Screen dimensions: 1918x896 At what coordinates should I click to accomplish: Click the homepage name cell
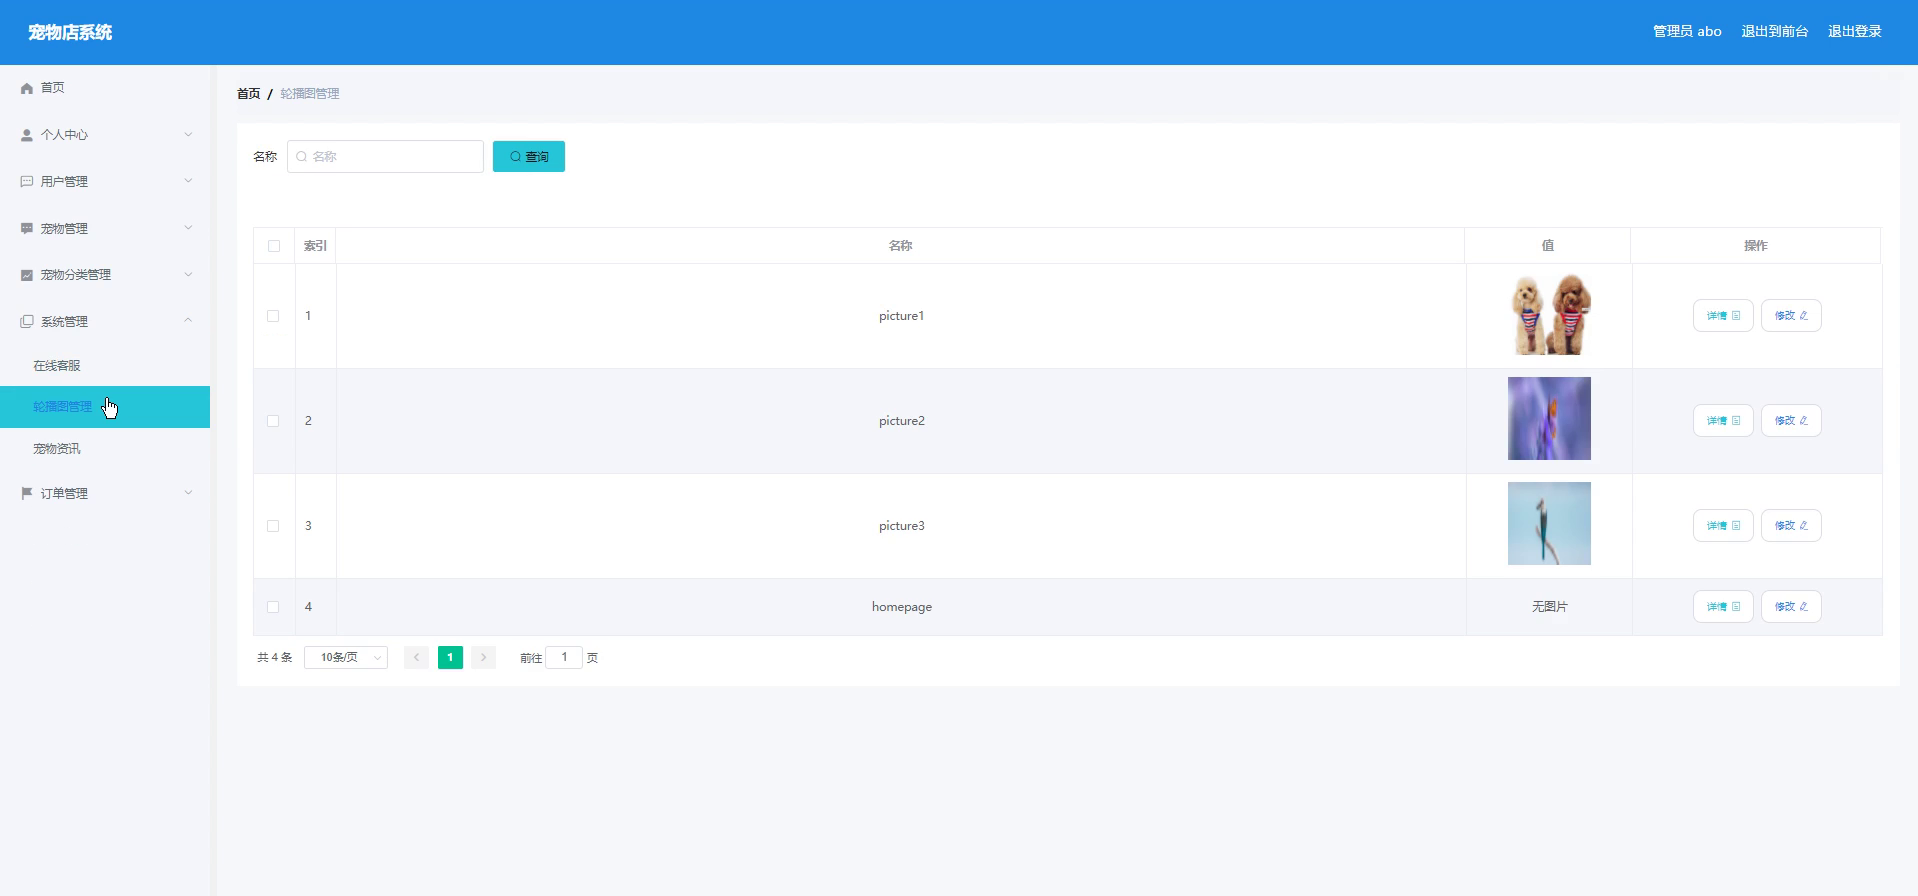(902, 607)
